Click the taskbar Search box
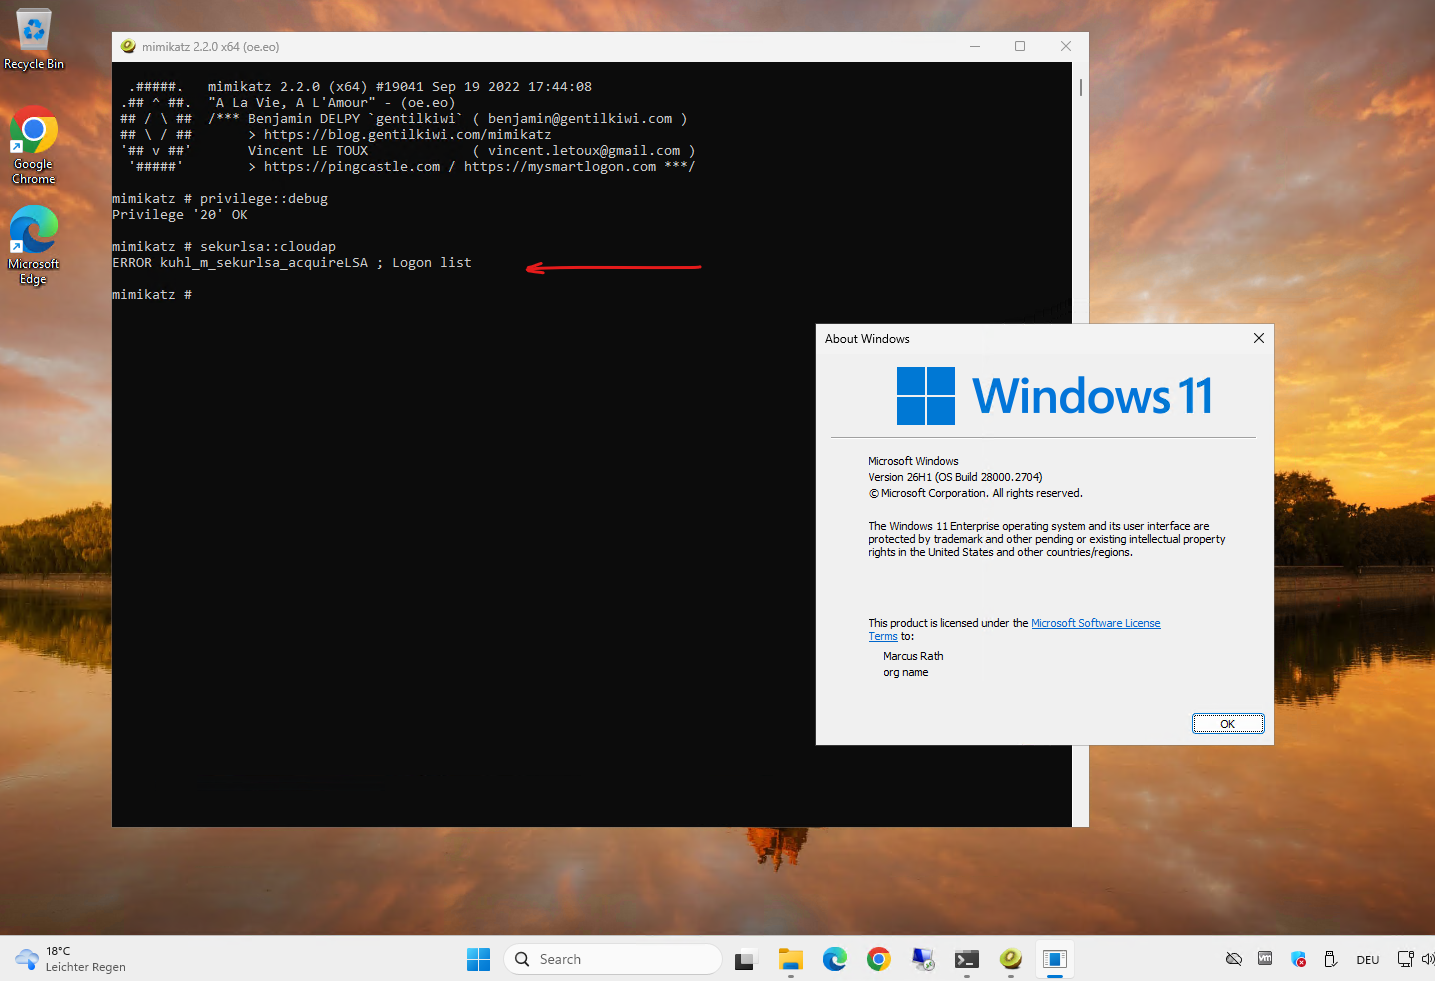The image size is (1435, 981). [613, 959]
